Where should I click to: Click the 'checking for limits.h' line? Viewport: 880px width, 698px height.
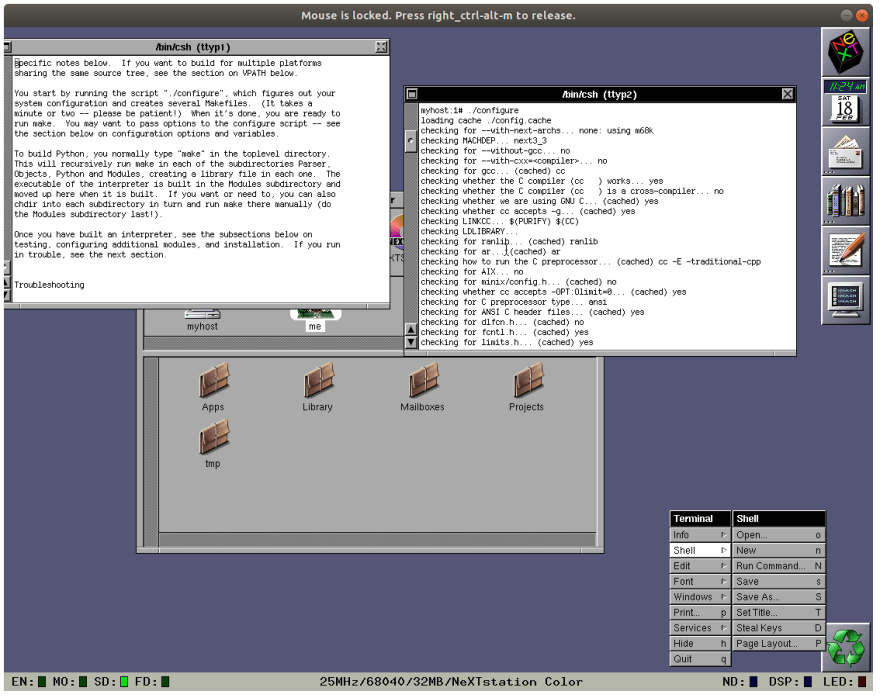tap(507, 342)
